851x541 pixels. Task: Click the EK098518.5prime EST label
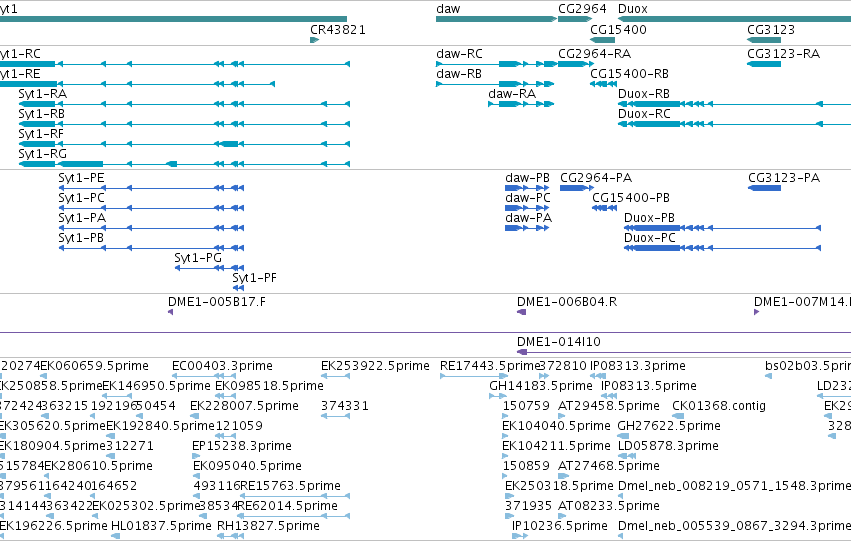click(270, 386)
